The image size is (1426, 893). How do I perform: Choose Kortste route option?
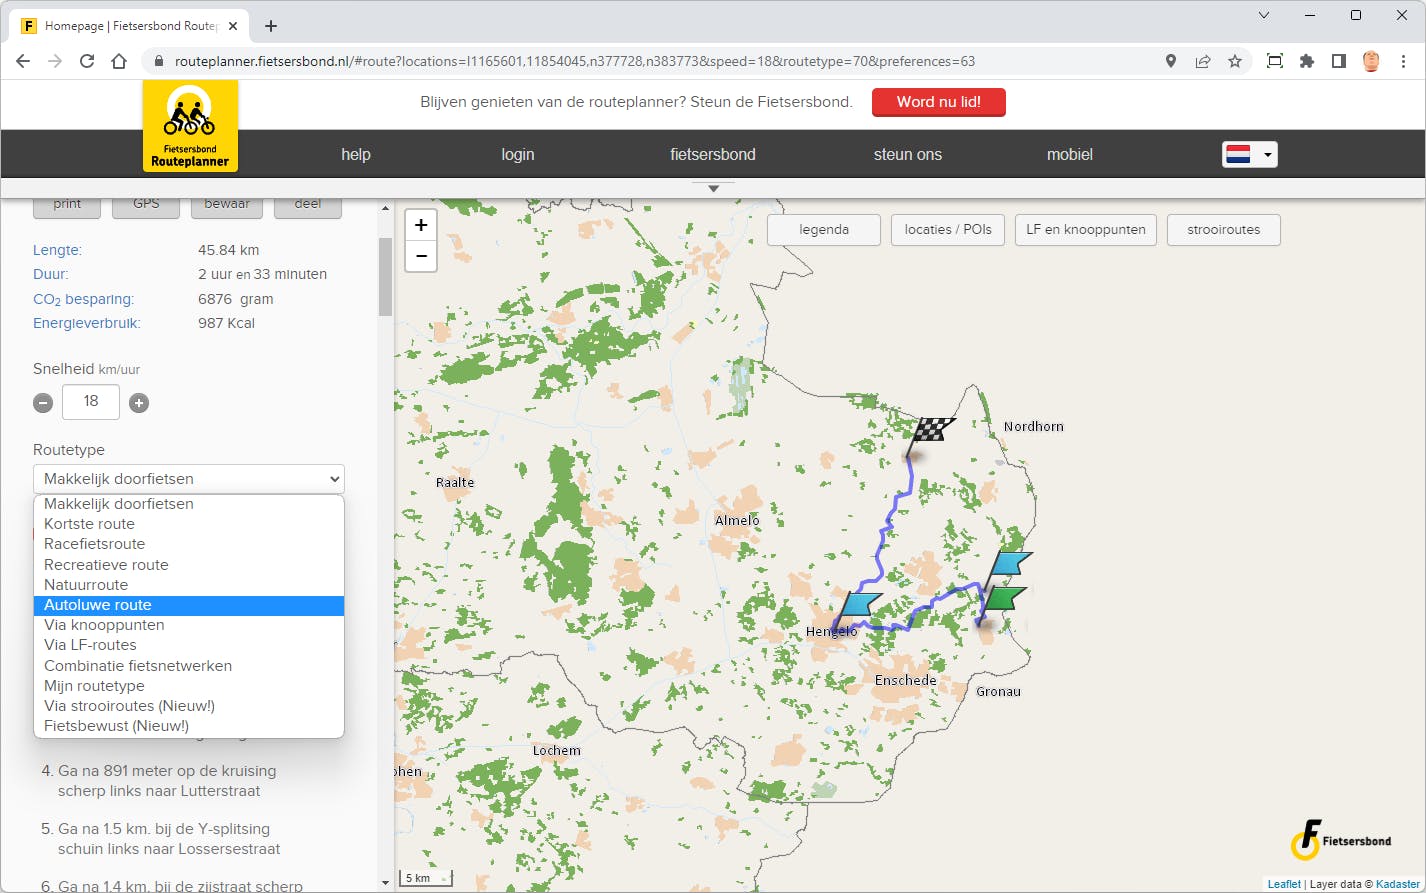coord(189,524)
